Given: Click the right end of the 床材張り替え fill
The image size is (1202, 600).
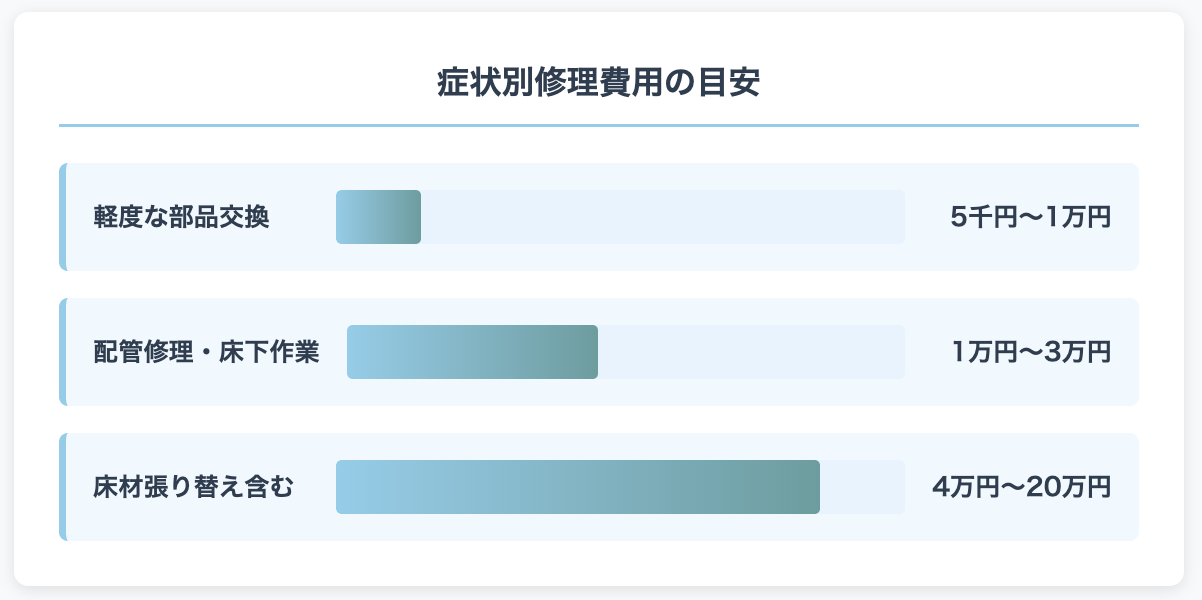Looking at the screenshot, I should tap(816, 487).
